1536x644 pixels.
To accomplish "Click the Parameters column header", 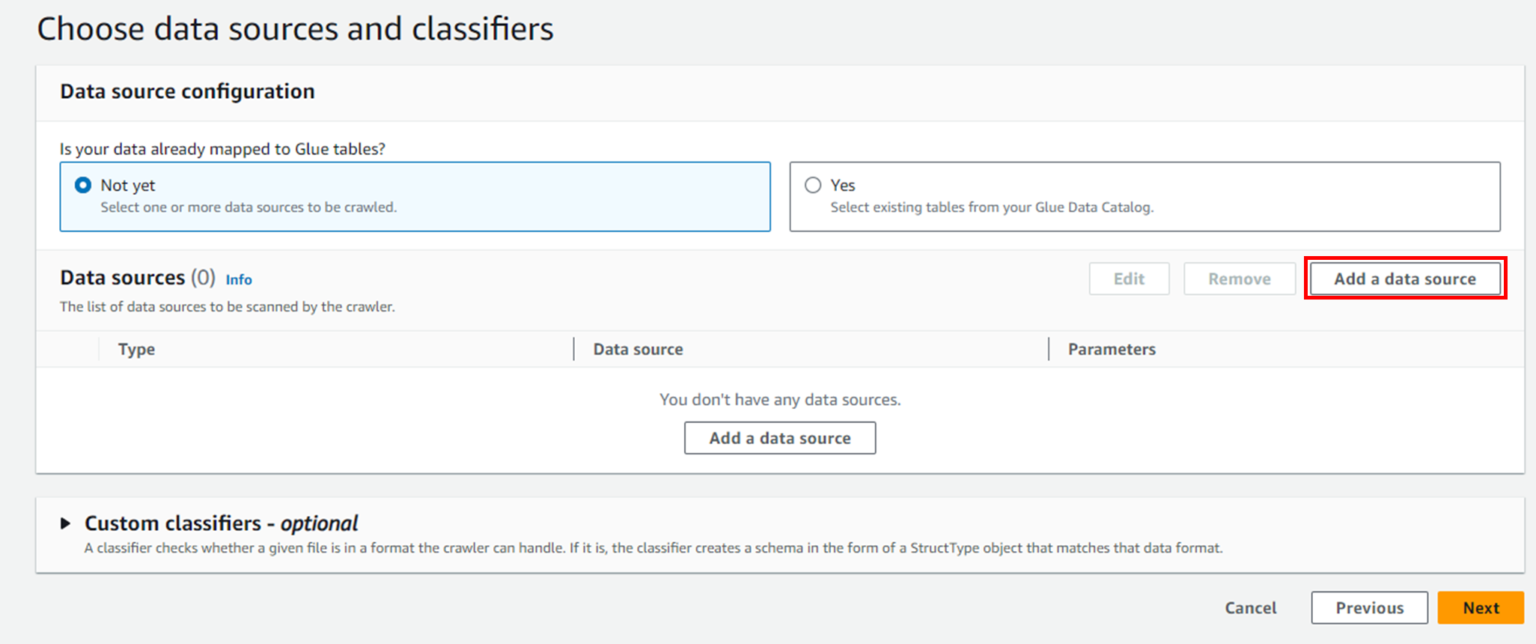I will (1112, 350).
